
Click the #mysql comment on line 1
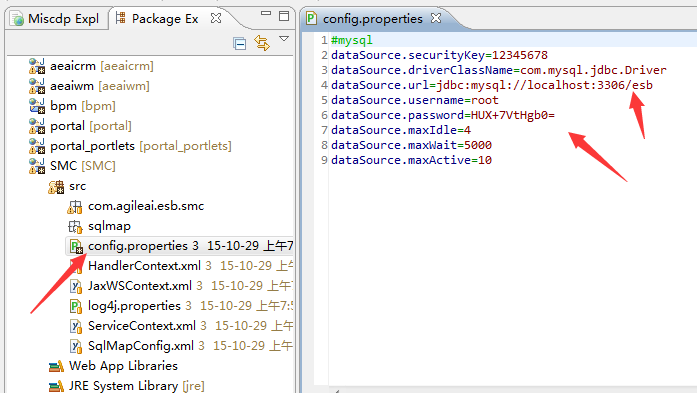pyautogui.click(x=352, y=40)
